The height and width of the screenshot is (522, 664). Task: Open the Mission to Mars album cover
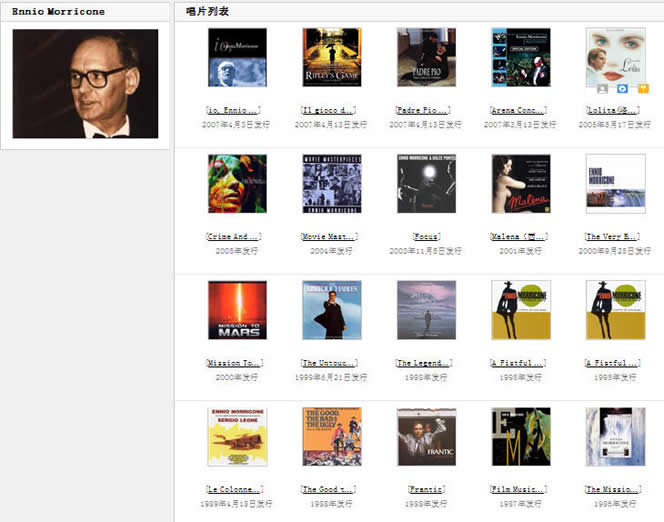(x=238, y=310)
